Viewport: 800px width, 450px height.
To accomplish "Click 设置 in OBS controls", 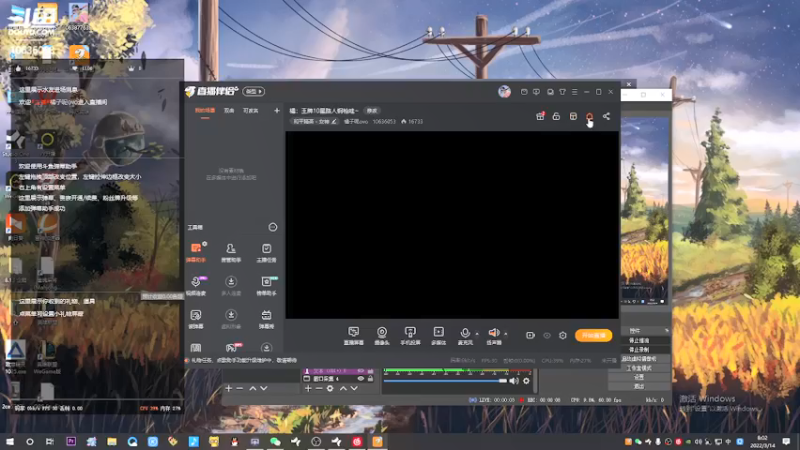I will tap(639, 377).
